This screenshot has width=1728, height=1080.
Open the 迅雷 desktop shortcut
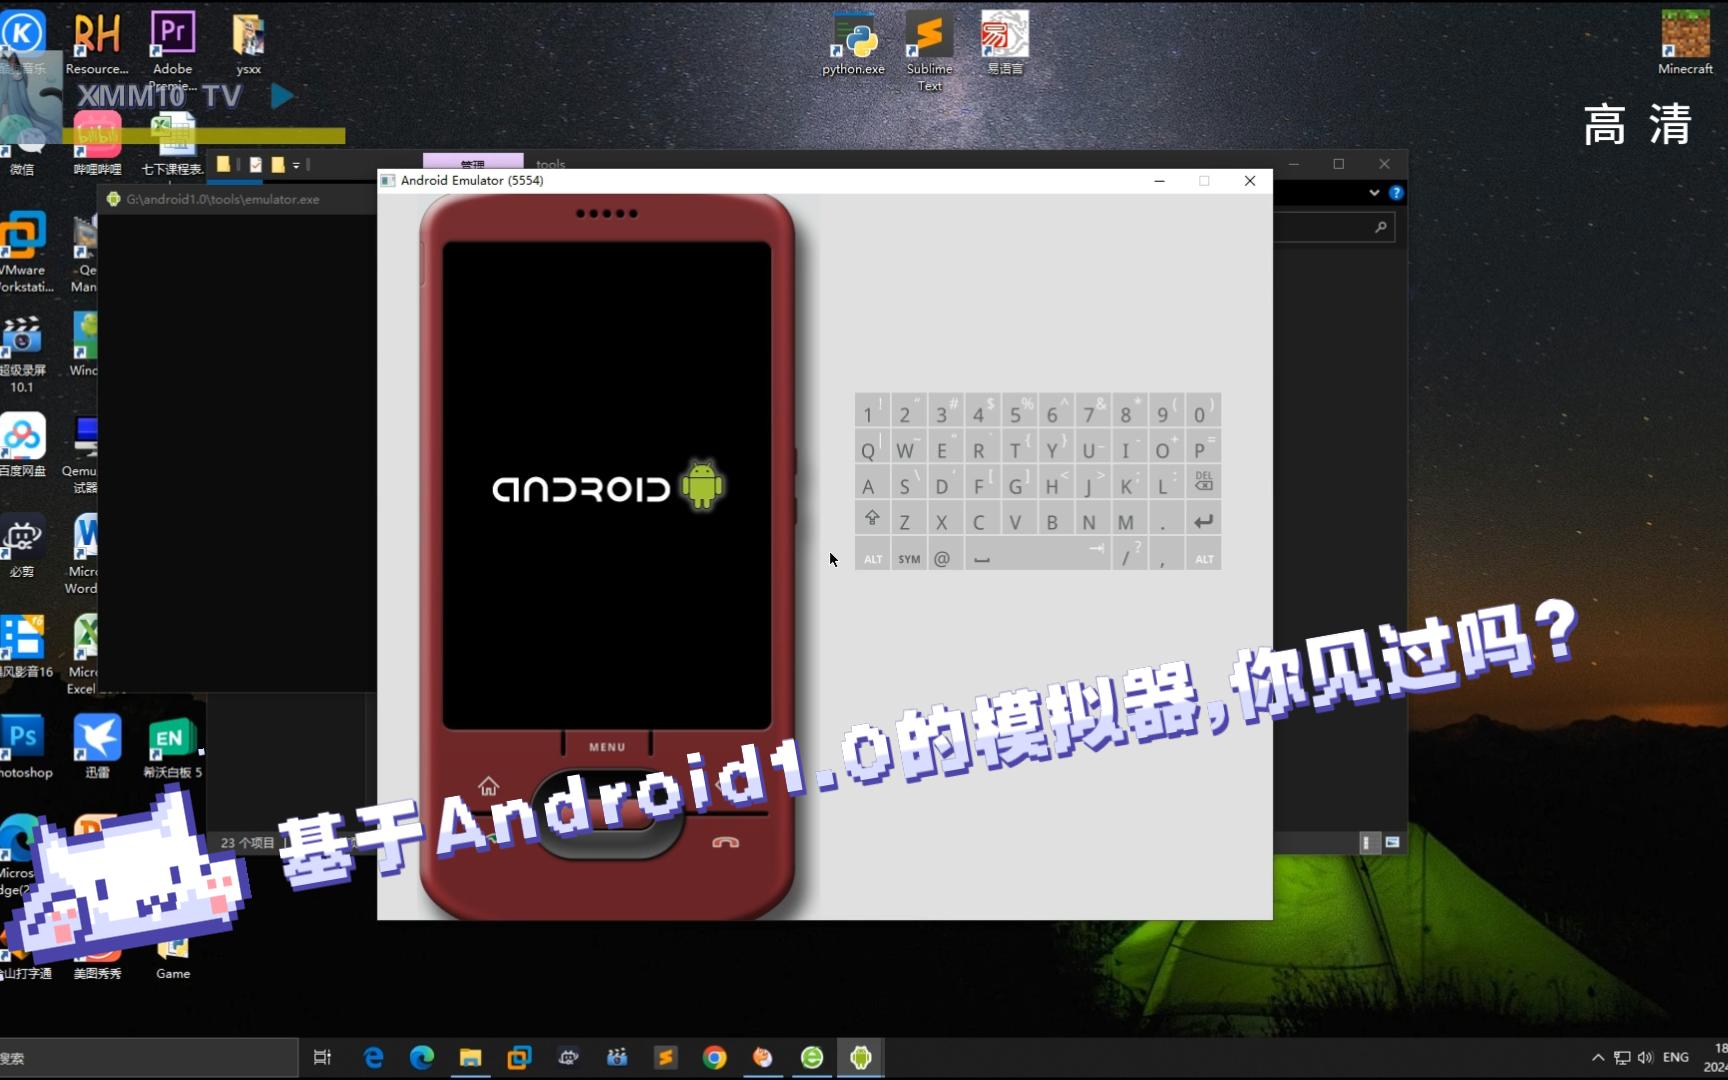pyautogui.click(x=97, y=746)
